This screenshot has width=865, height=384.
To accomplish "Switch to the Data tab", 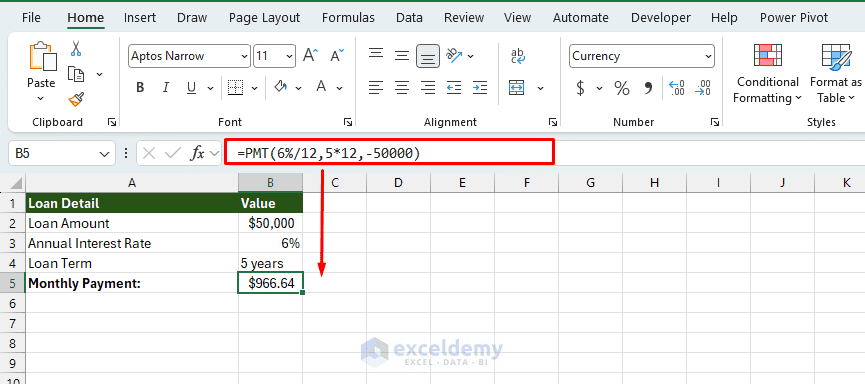I will pos(409,18).
